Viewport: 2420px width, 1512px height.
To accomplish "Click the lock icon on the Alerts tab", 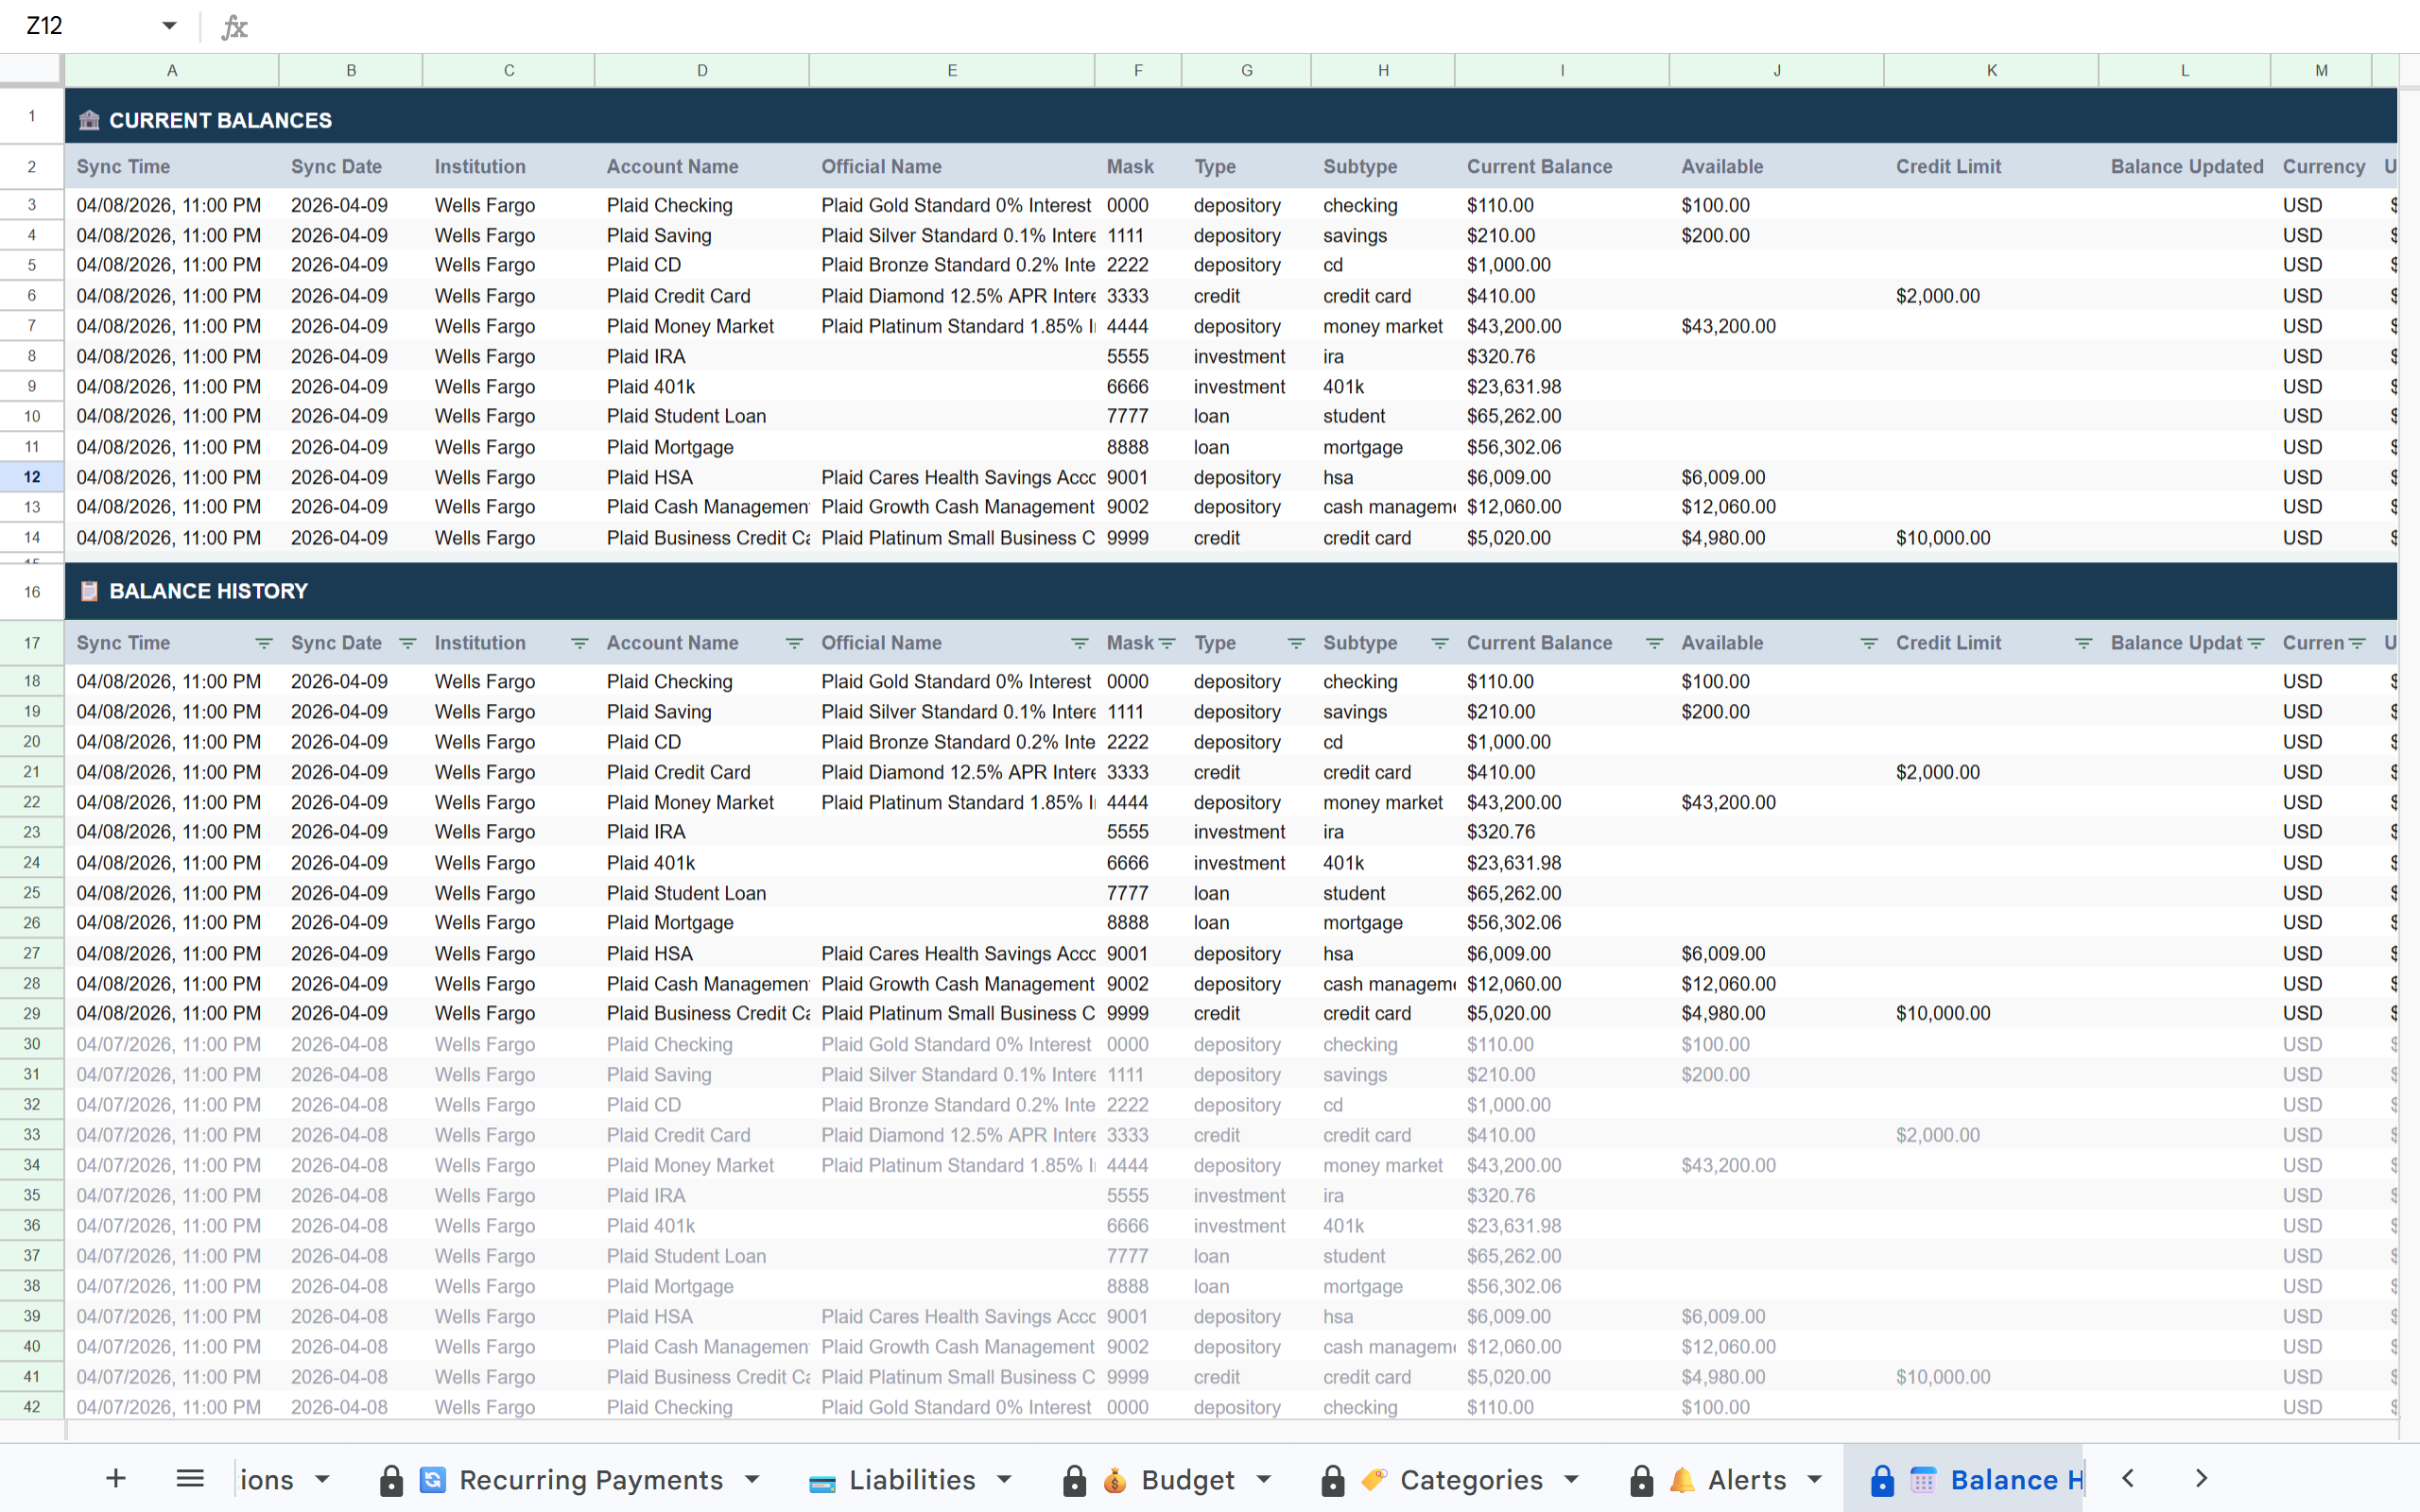I will point(1641,1480).
